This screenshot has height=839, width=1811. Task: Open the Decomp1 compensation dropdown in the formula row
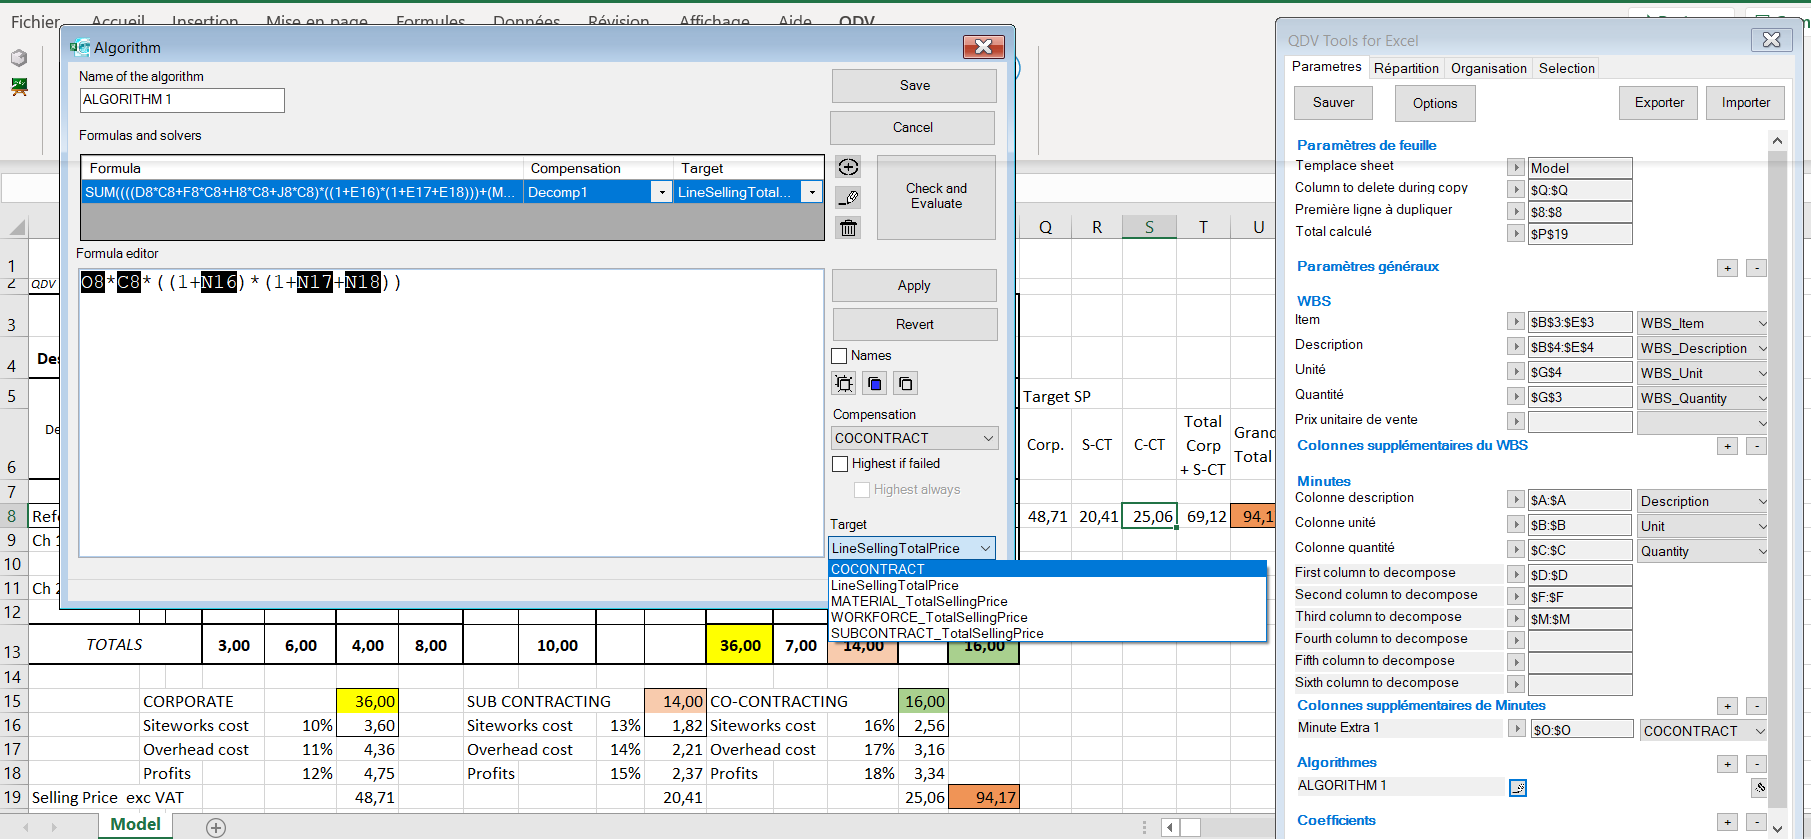(661, 192)
